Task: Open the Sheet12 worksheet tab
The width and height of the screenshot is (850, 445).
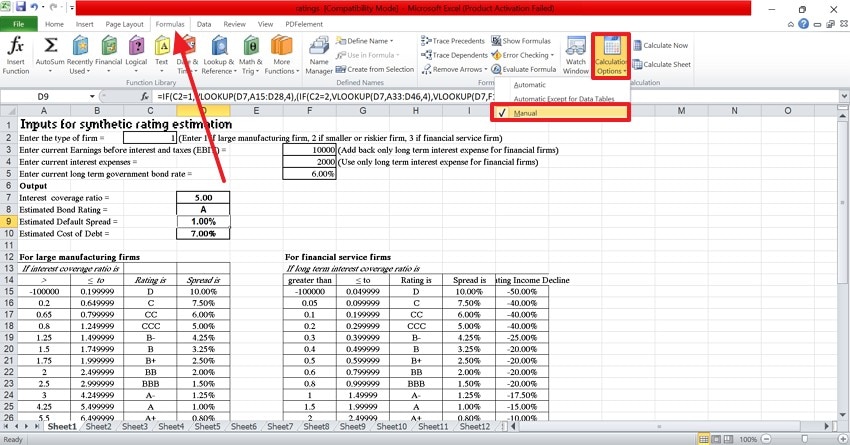Action: point(475,427)
